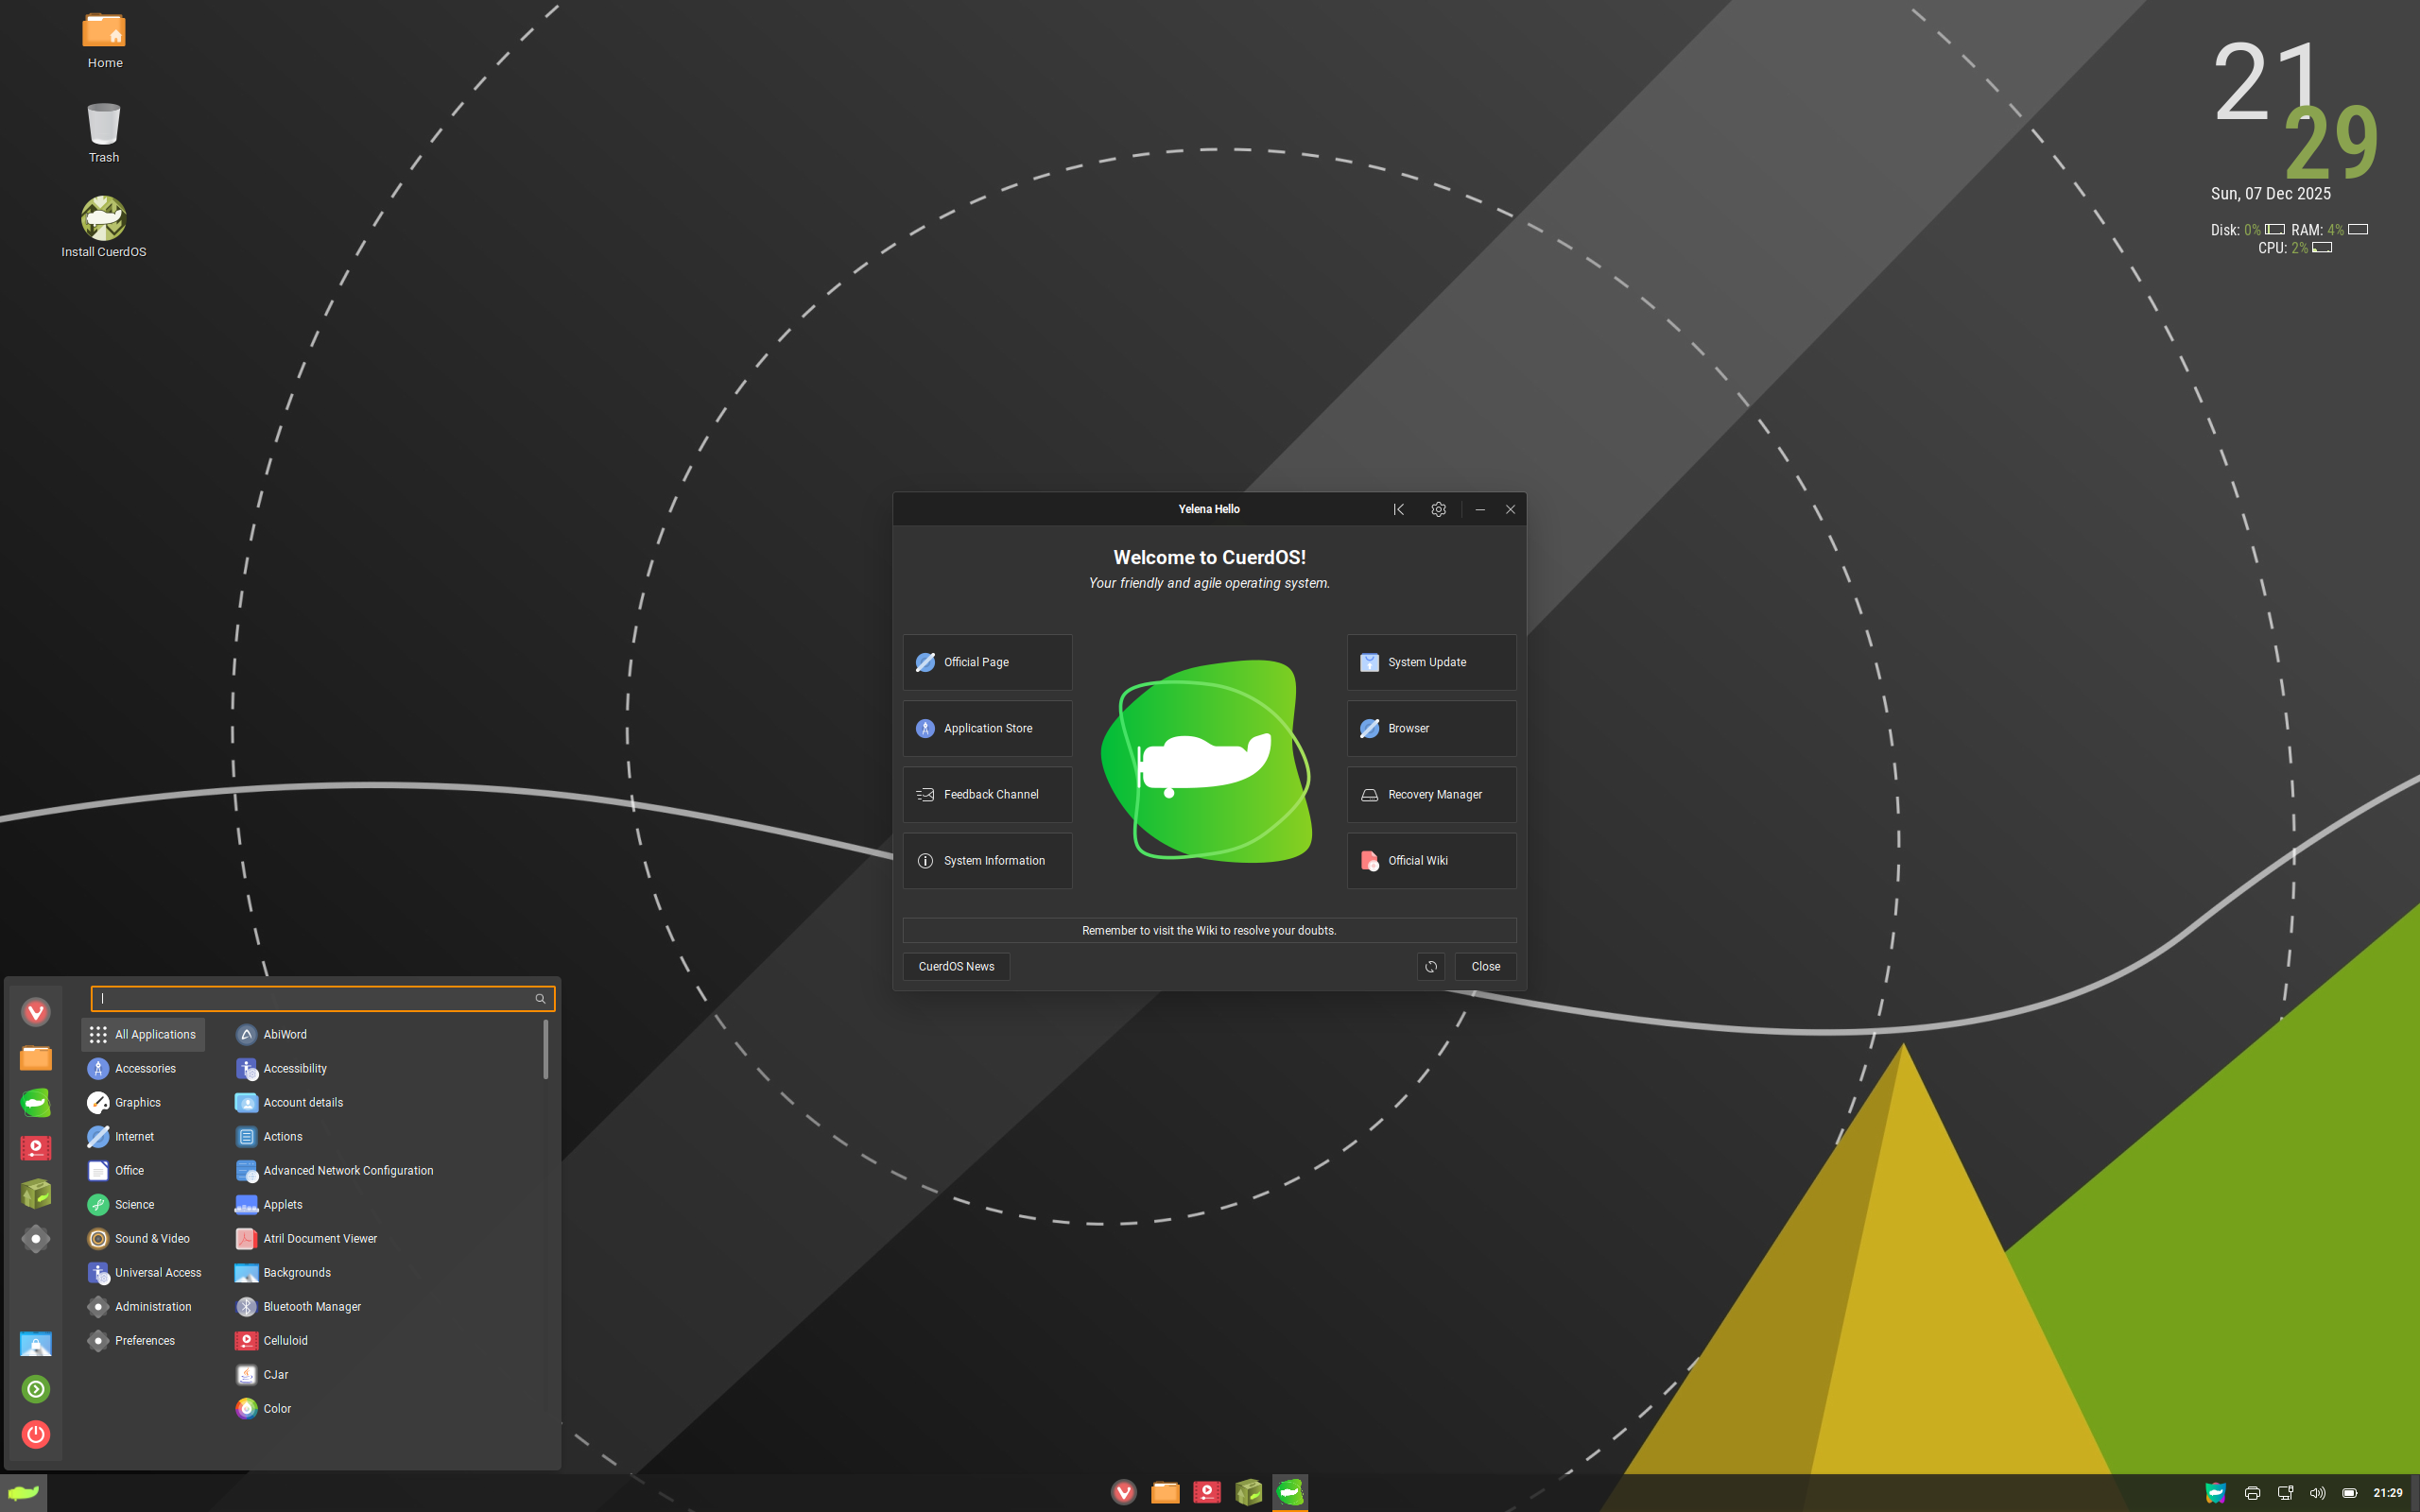Launch the Install CuerdOS desktop icon
The height and width of the screenshot is (1512, 2420).
click(x=104, y=227)
